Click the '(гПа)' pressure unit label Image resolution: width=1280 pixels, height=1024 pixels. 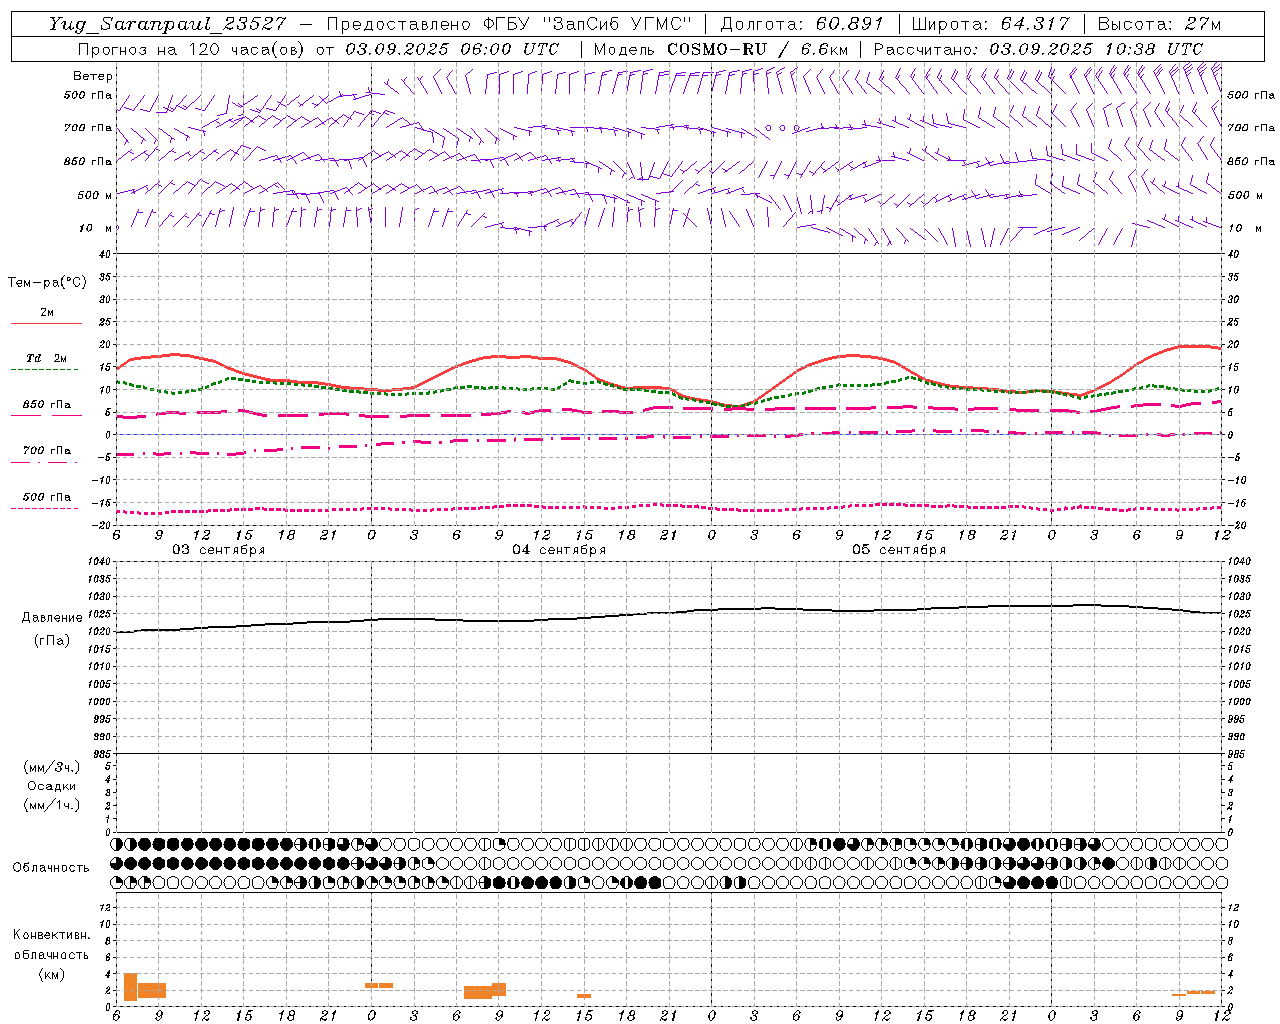coord(52,640)
